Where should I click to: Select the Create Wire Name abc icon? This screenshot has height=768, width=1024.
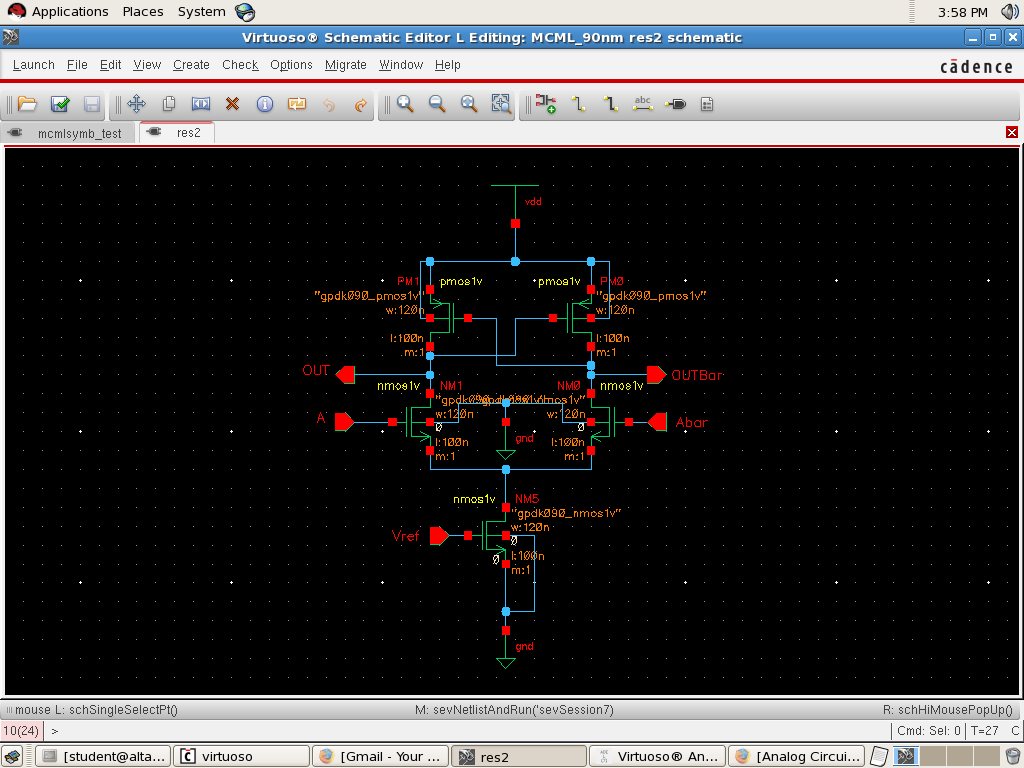pyautogui.click(x=643, y=104)
